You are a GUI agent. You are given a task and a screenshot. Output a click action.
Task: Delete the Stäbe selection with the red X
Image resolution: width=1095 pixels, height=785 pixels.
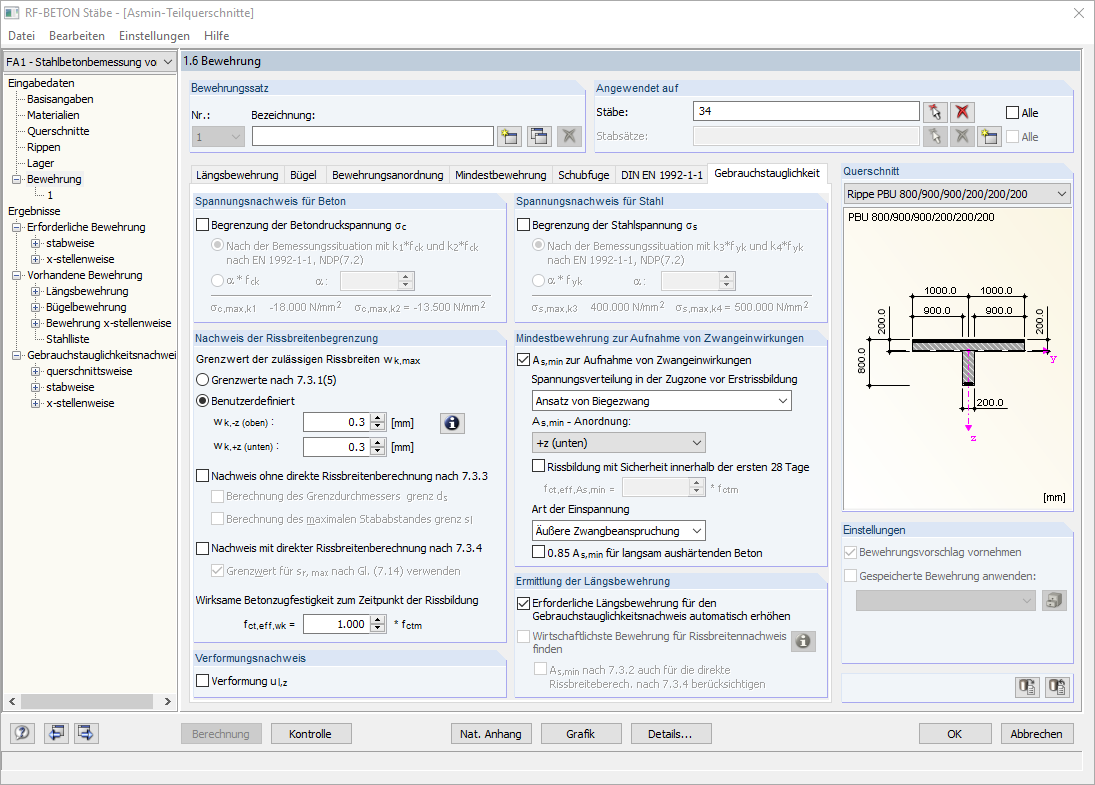coord(962,110)
